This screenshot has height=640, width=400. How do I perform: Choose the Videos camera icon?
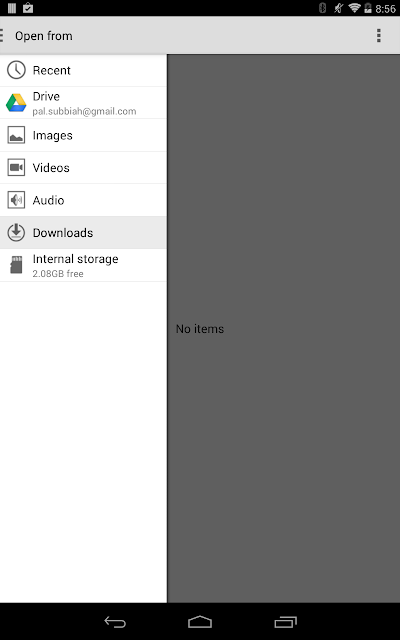(16, 167)
